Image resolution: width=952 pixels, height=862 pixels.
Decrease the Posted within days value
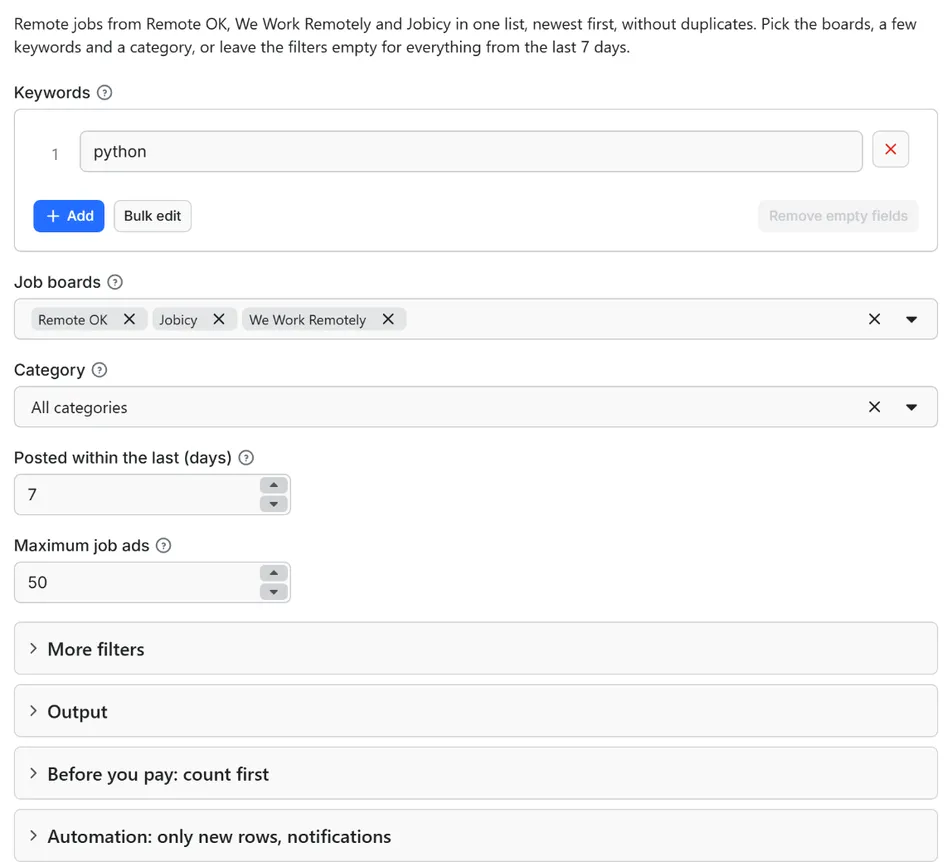[x=274, y=504]
